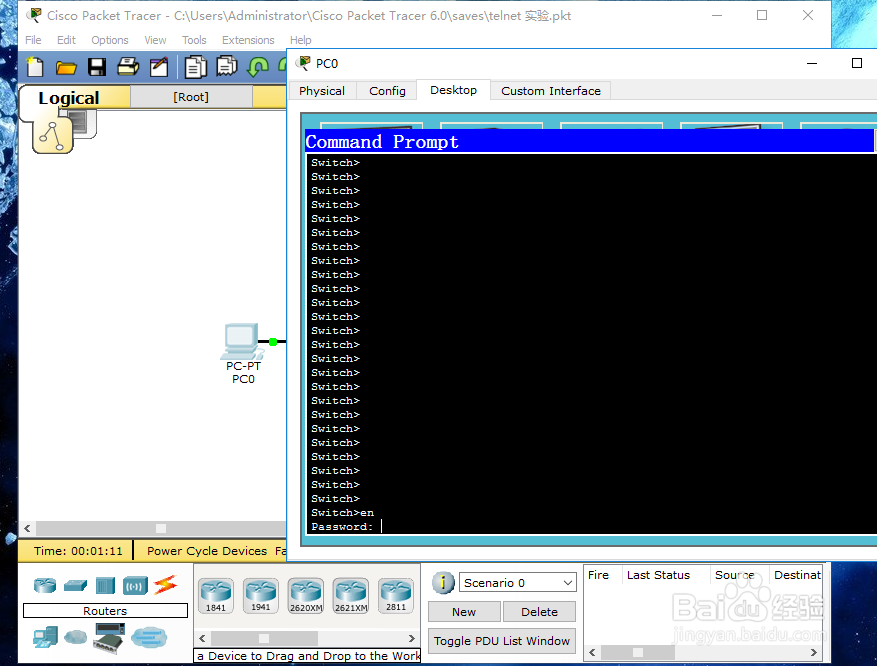Screen dimensions: 877x666
Task: Open the Tools menu
Action: pyautogui.click(x=194, y=40)
